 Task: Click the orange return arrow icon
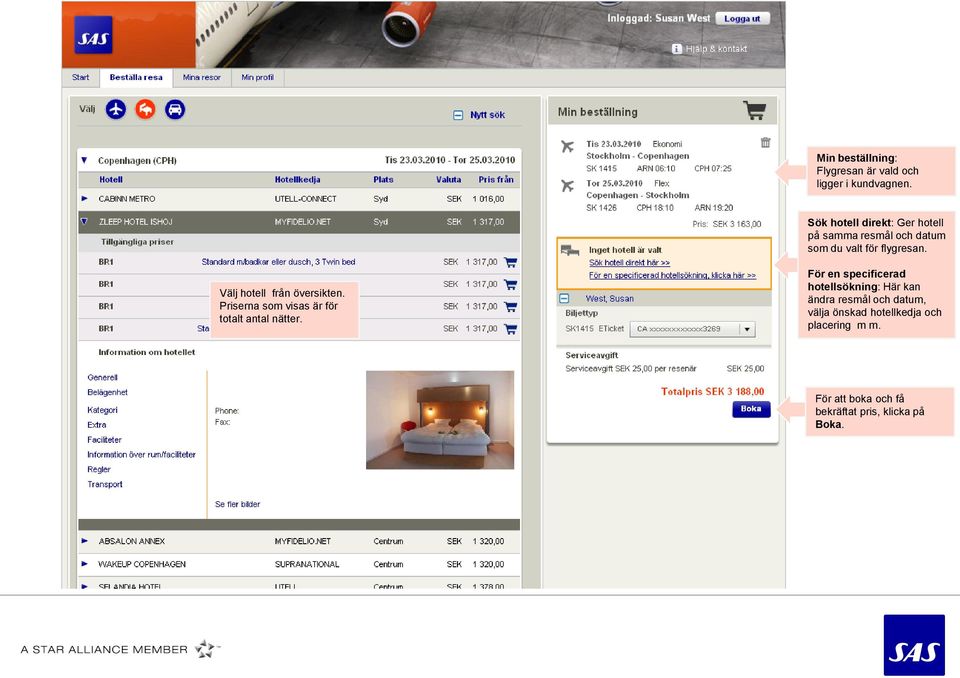tap(145, 110)
